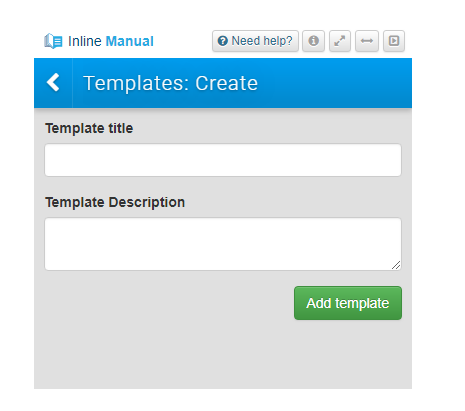465x411 pixels.
Task: Go back using the white chevron arrow
Action: point(53,82)
